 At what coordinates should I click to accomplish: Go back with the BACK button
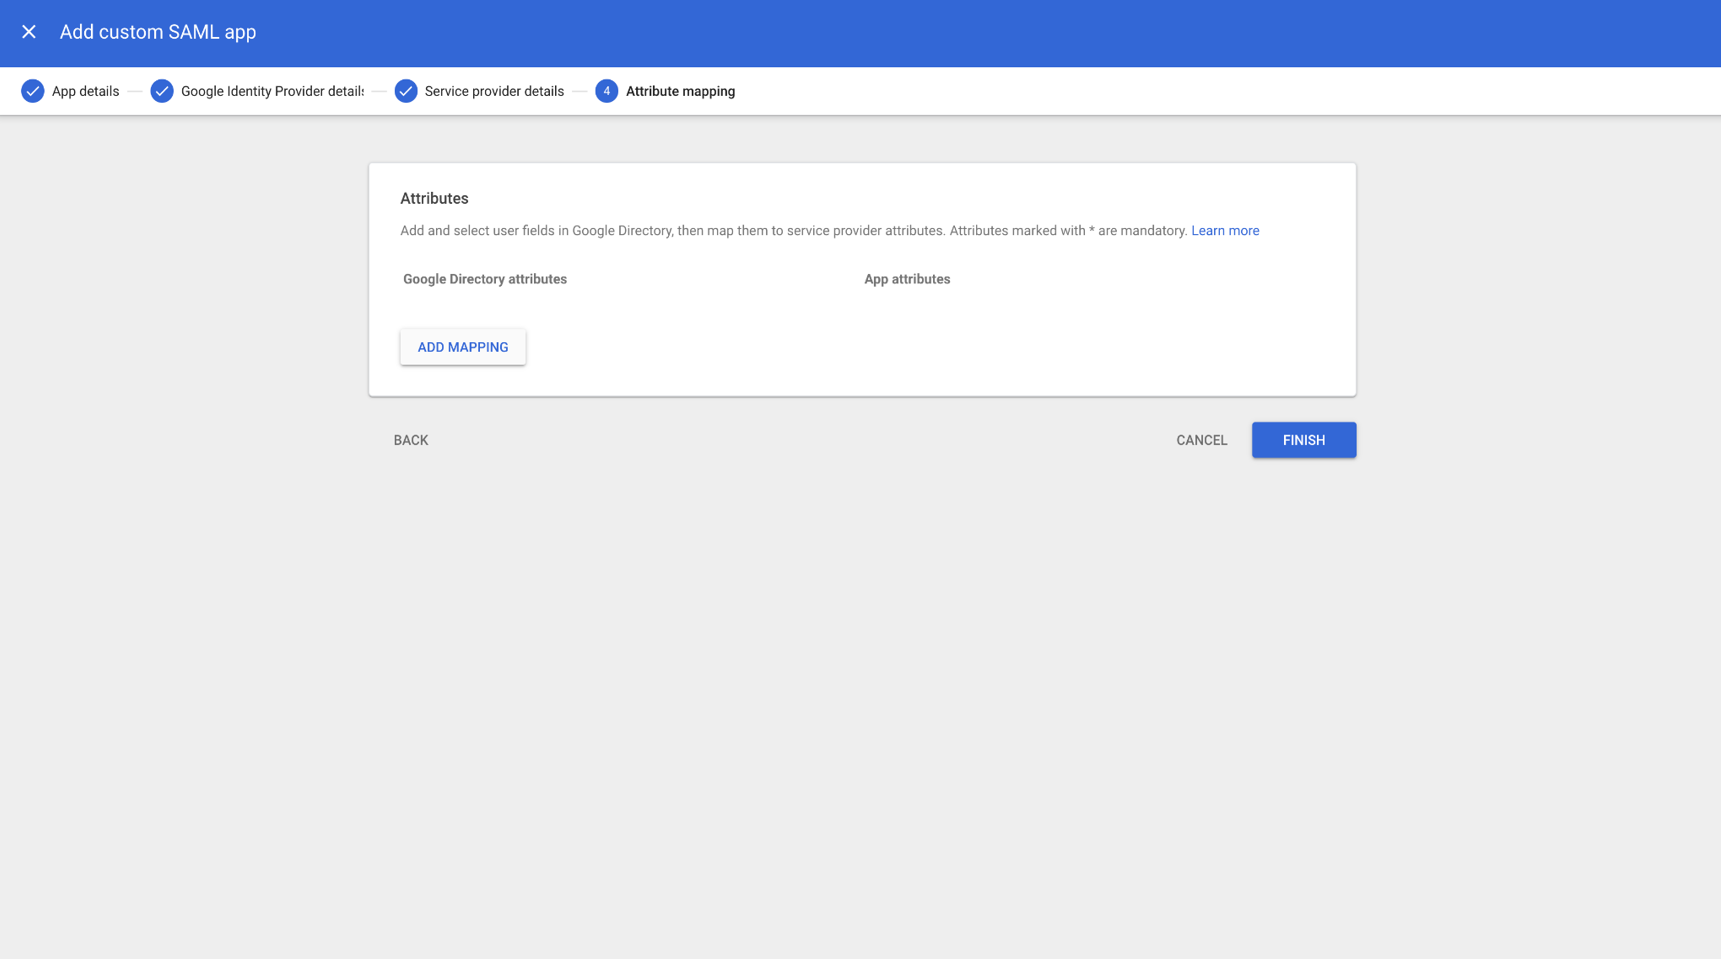click(410, 440)
